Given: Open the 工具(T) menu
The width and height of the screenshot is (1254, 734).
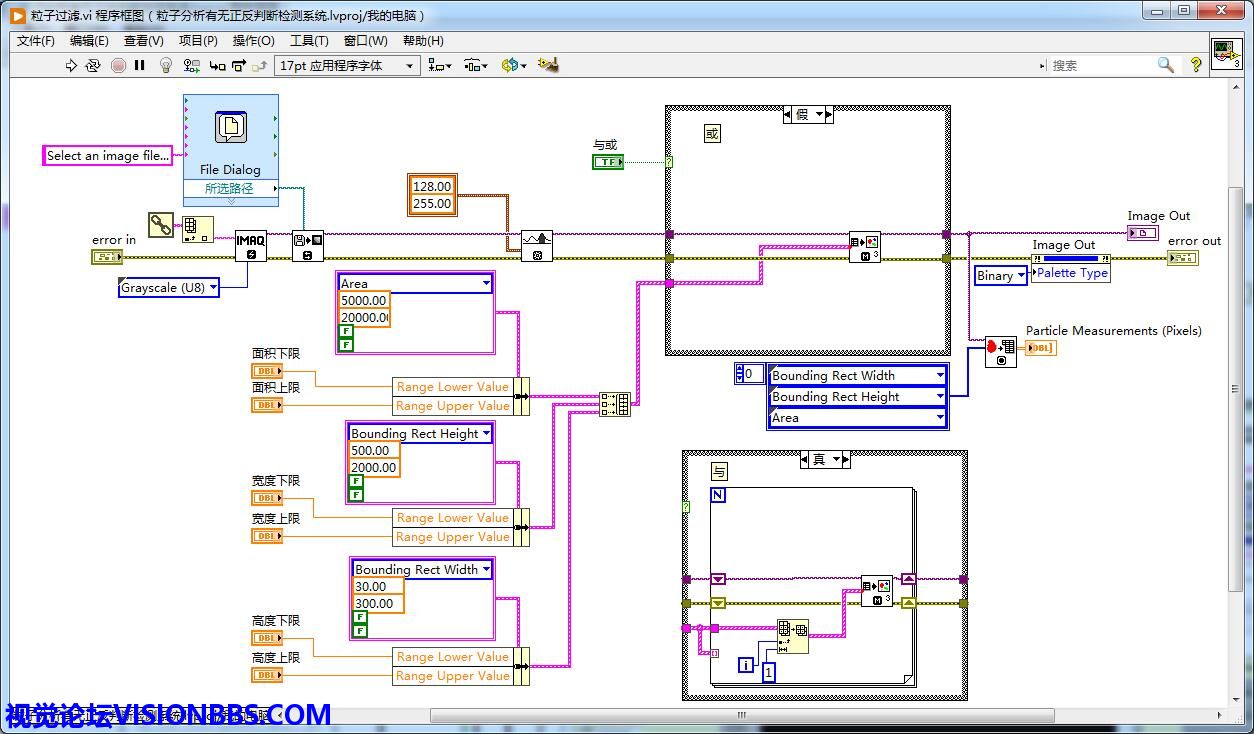Looking at the screenshot, I should coord(309,41).
